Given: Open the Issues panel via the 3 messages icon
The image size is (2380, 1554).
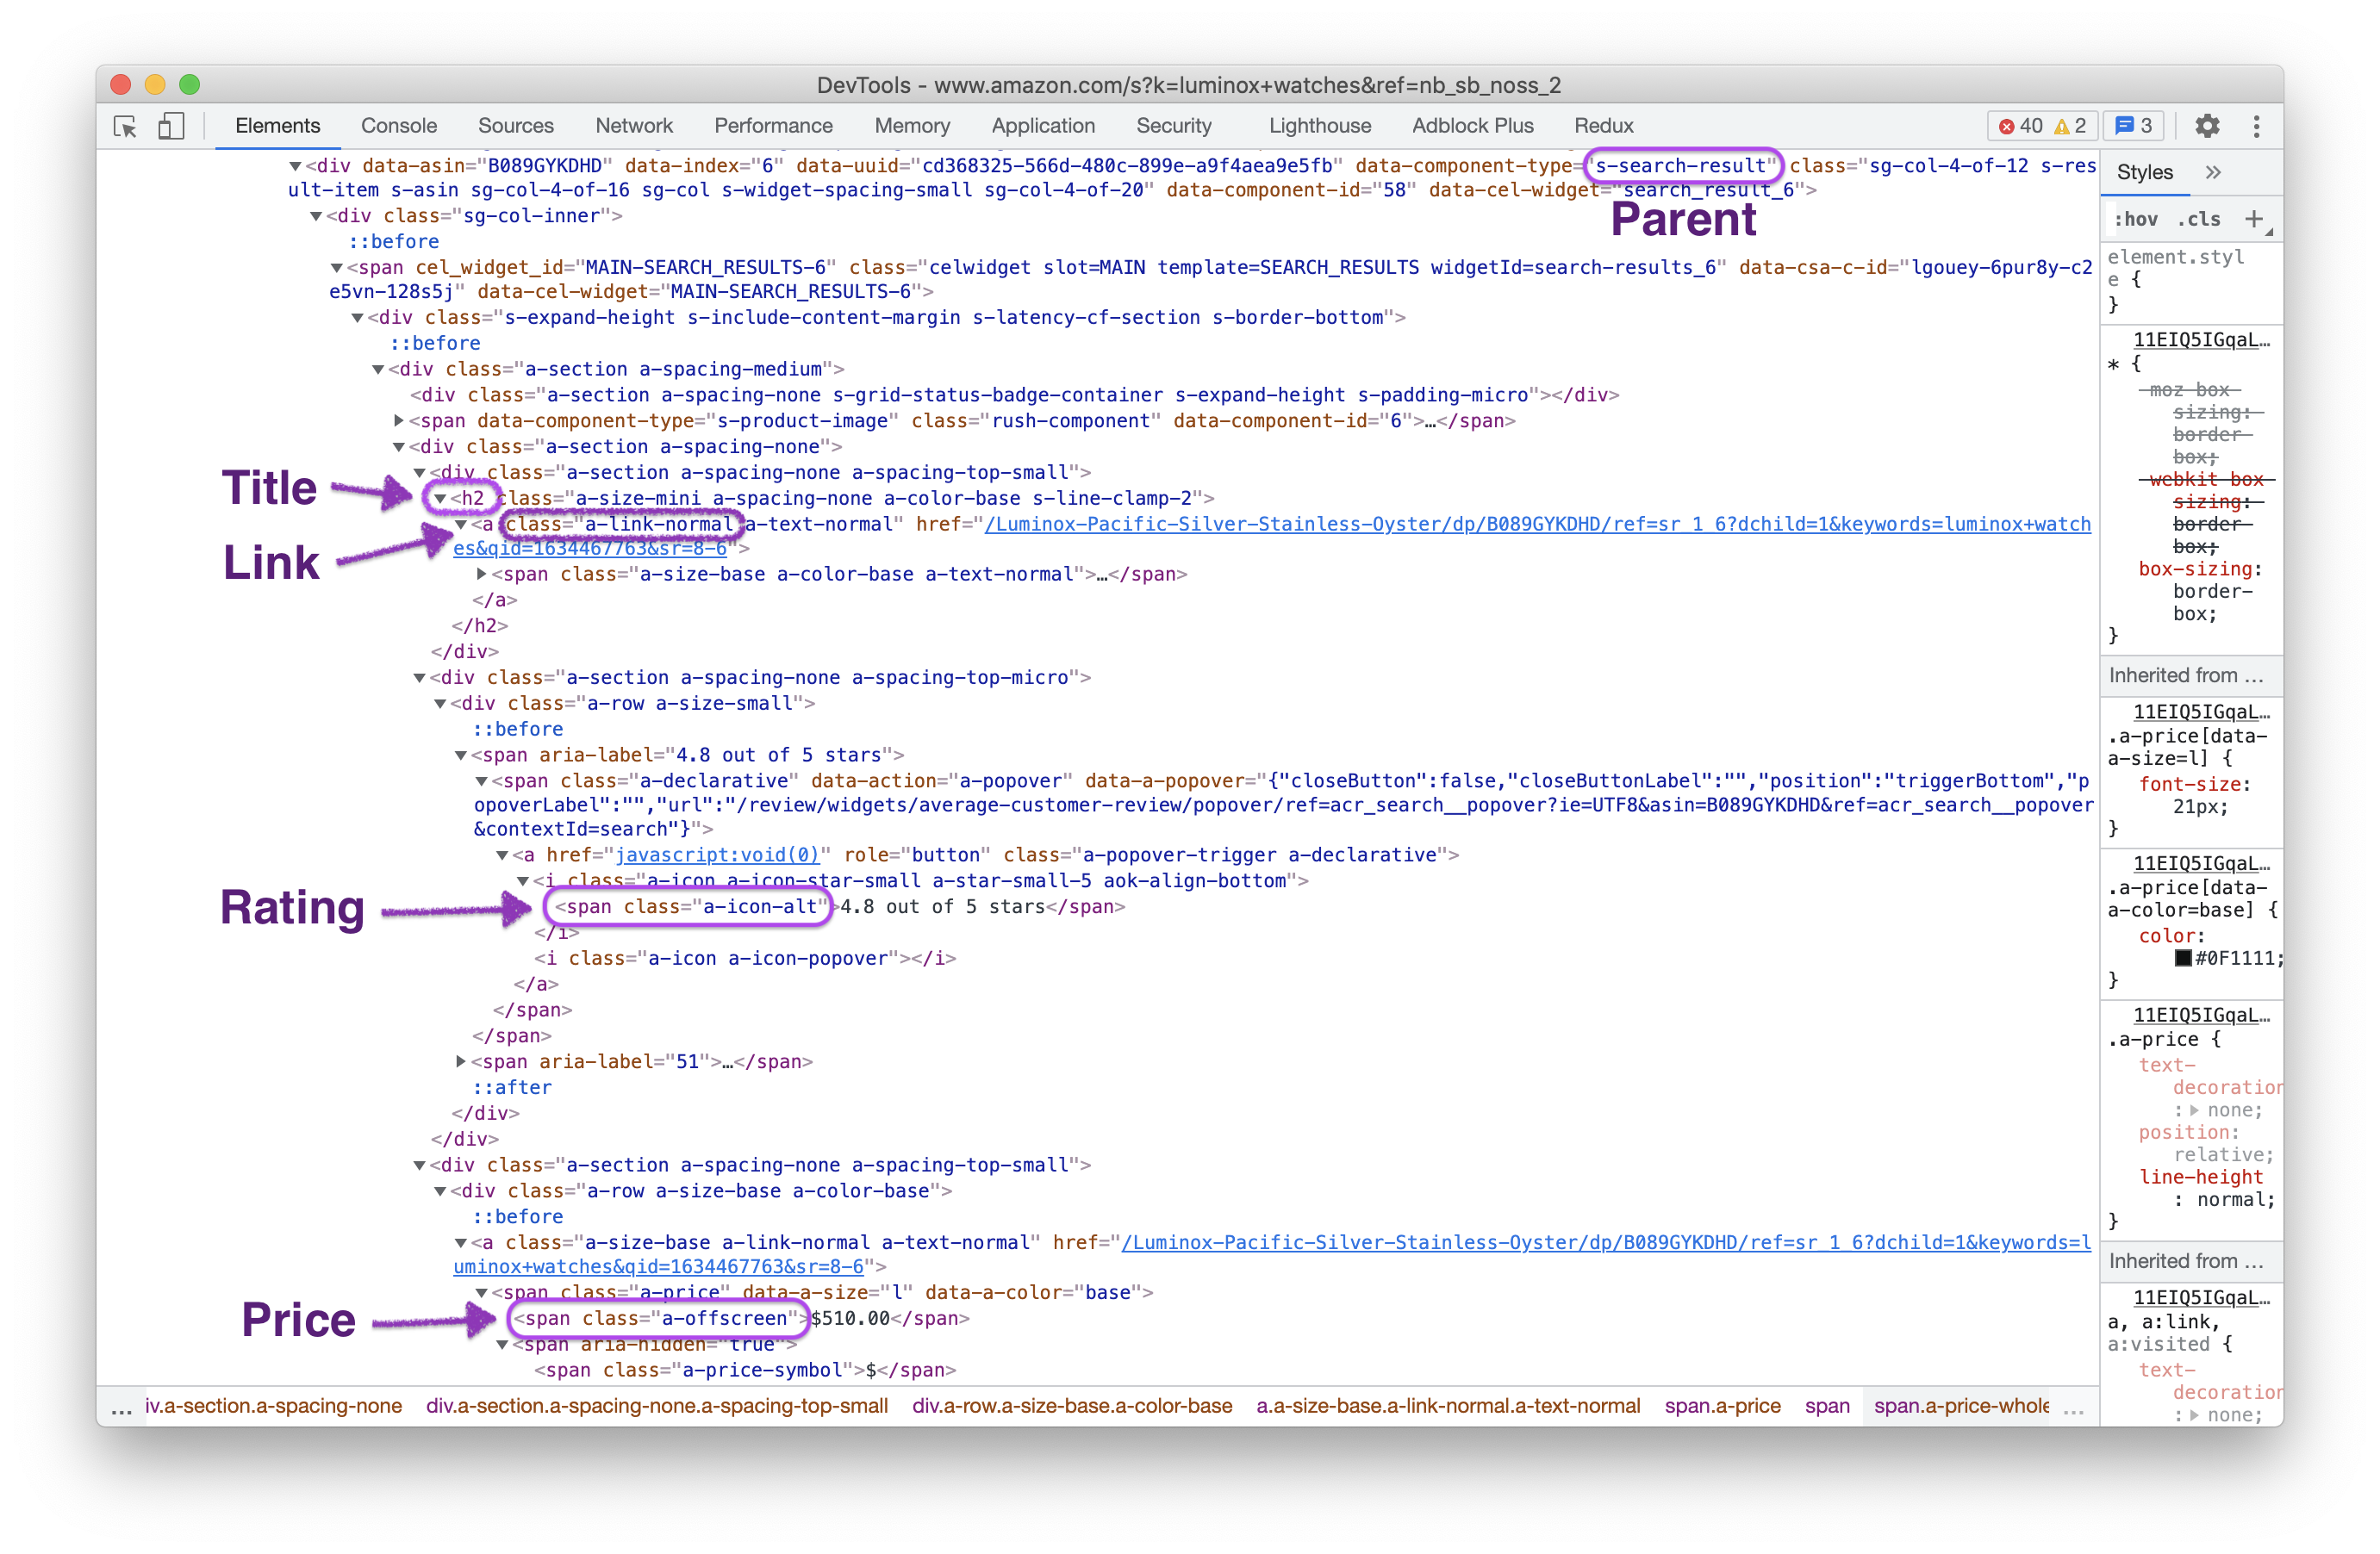Looking at the screenshot, I should (2135, 127).
